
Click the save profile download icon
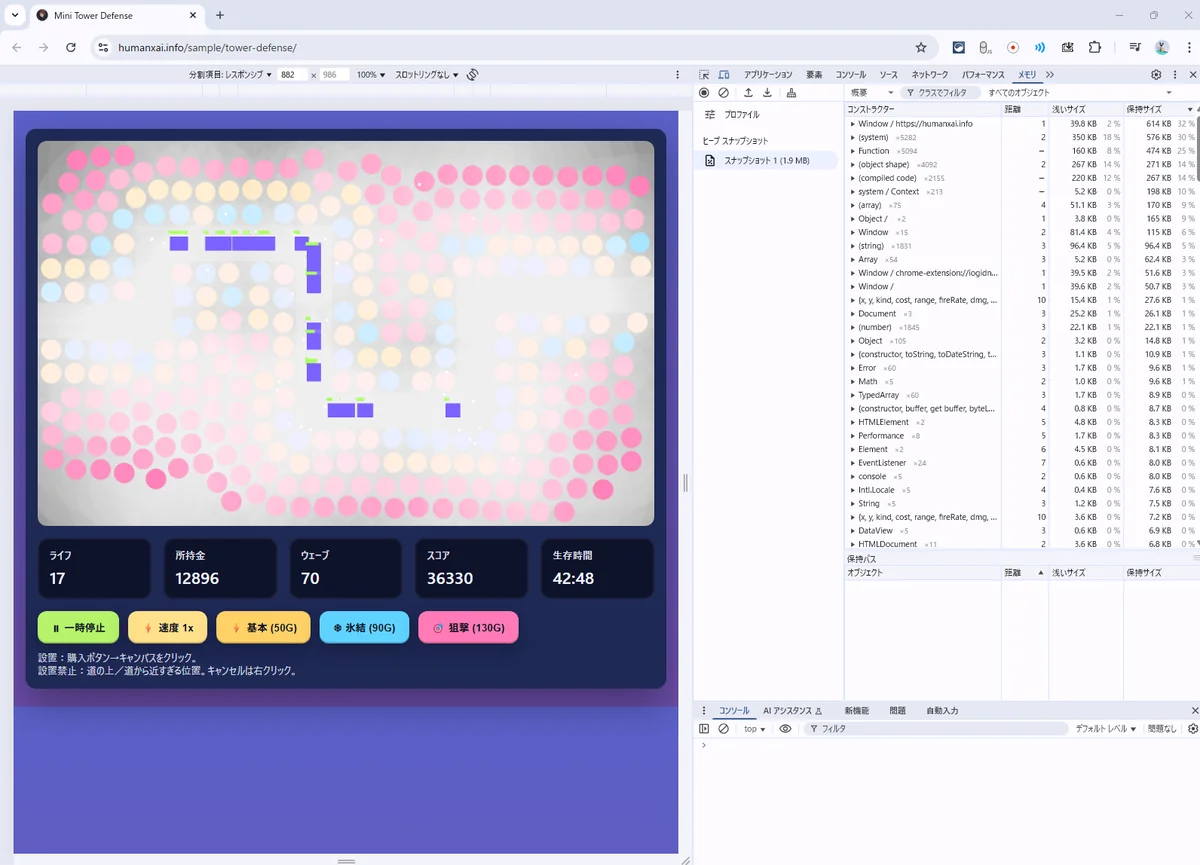pos(767,93)
